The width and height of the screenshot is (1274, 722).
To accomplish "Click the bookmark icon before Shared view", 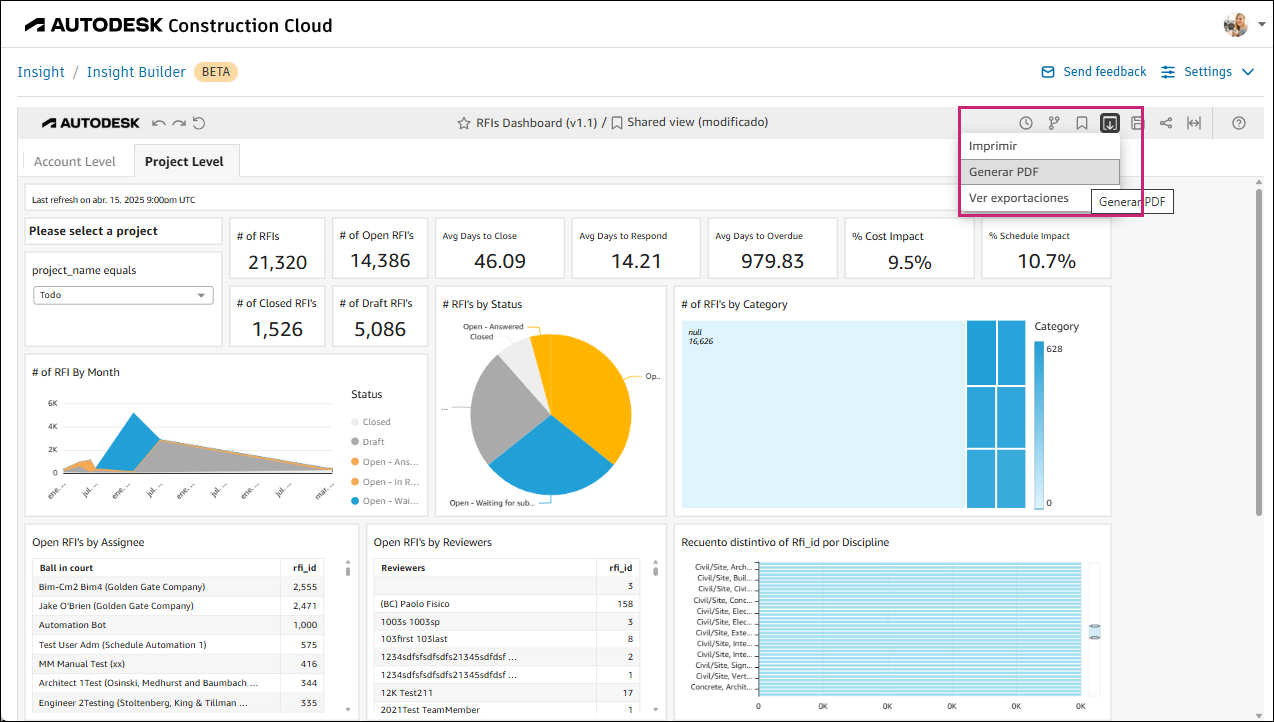I will pos(617,123).
